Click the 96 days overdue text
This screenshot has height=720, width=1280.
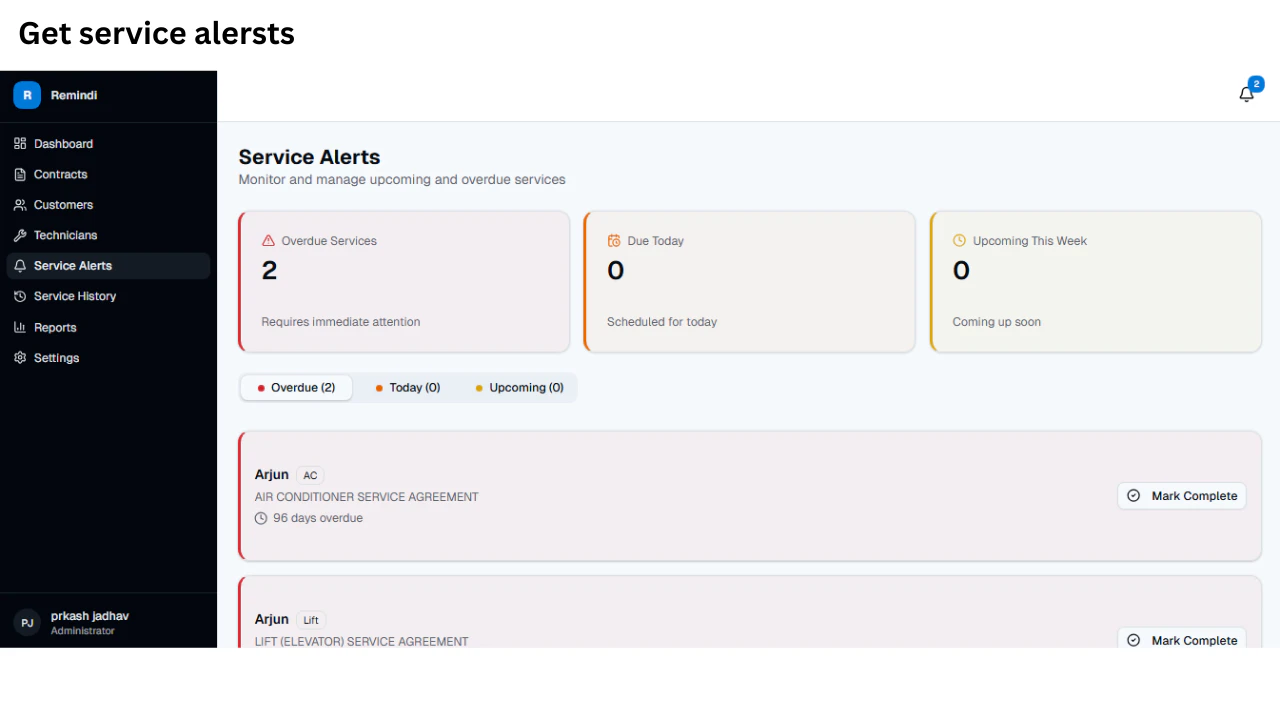tap(318, 518)
